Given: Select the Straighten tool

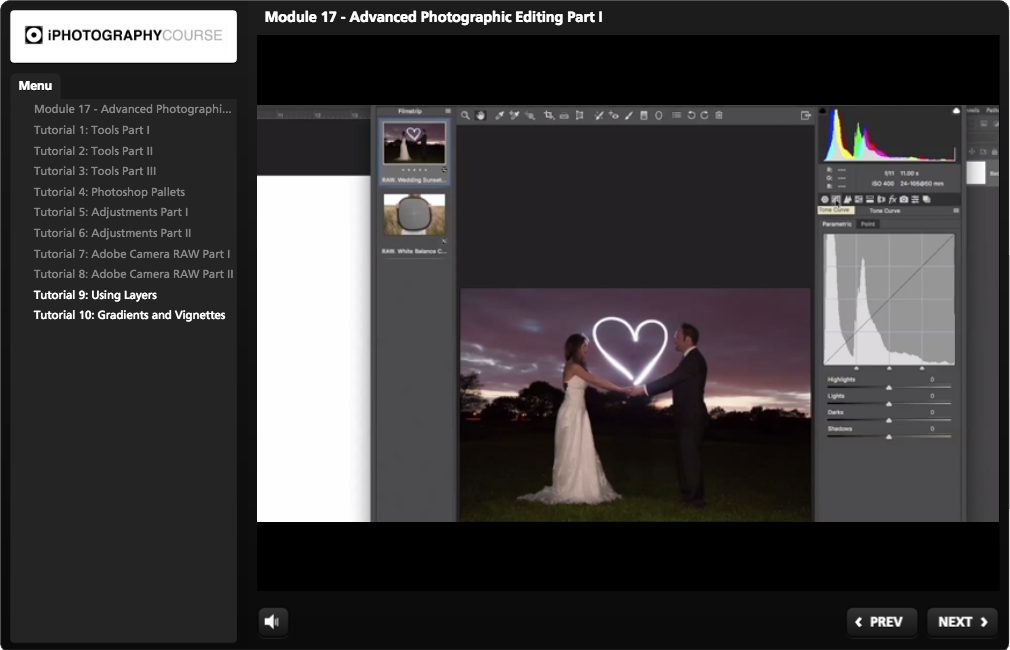Looking at the screenshot, I should pyautogui.click(x=564, y=115).
